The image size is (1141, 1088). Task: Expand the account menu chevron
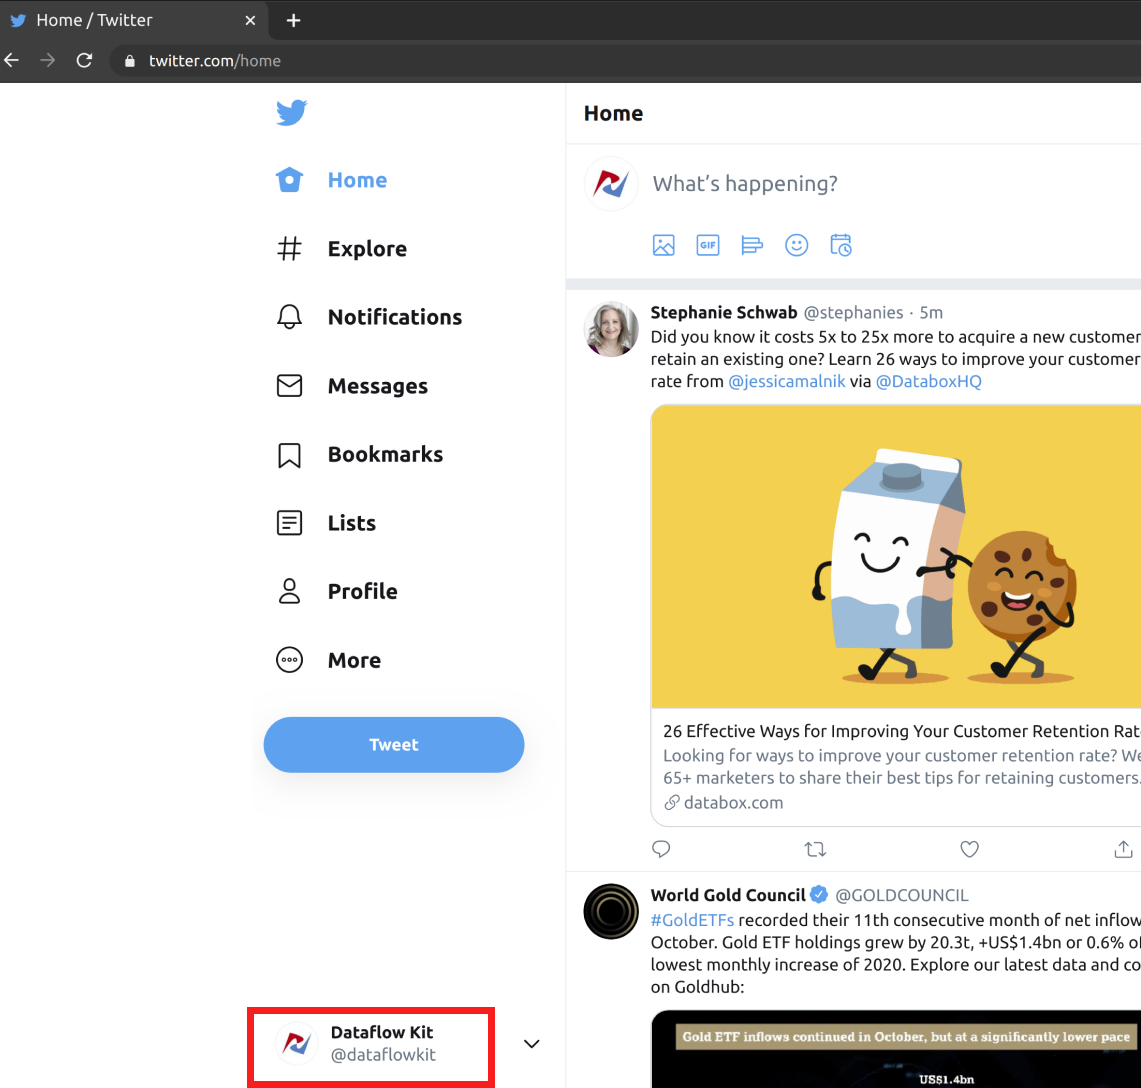point(532,1044)
